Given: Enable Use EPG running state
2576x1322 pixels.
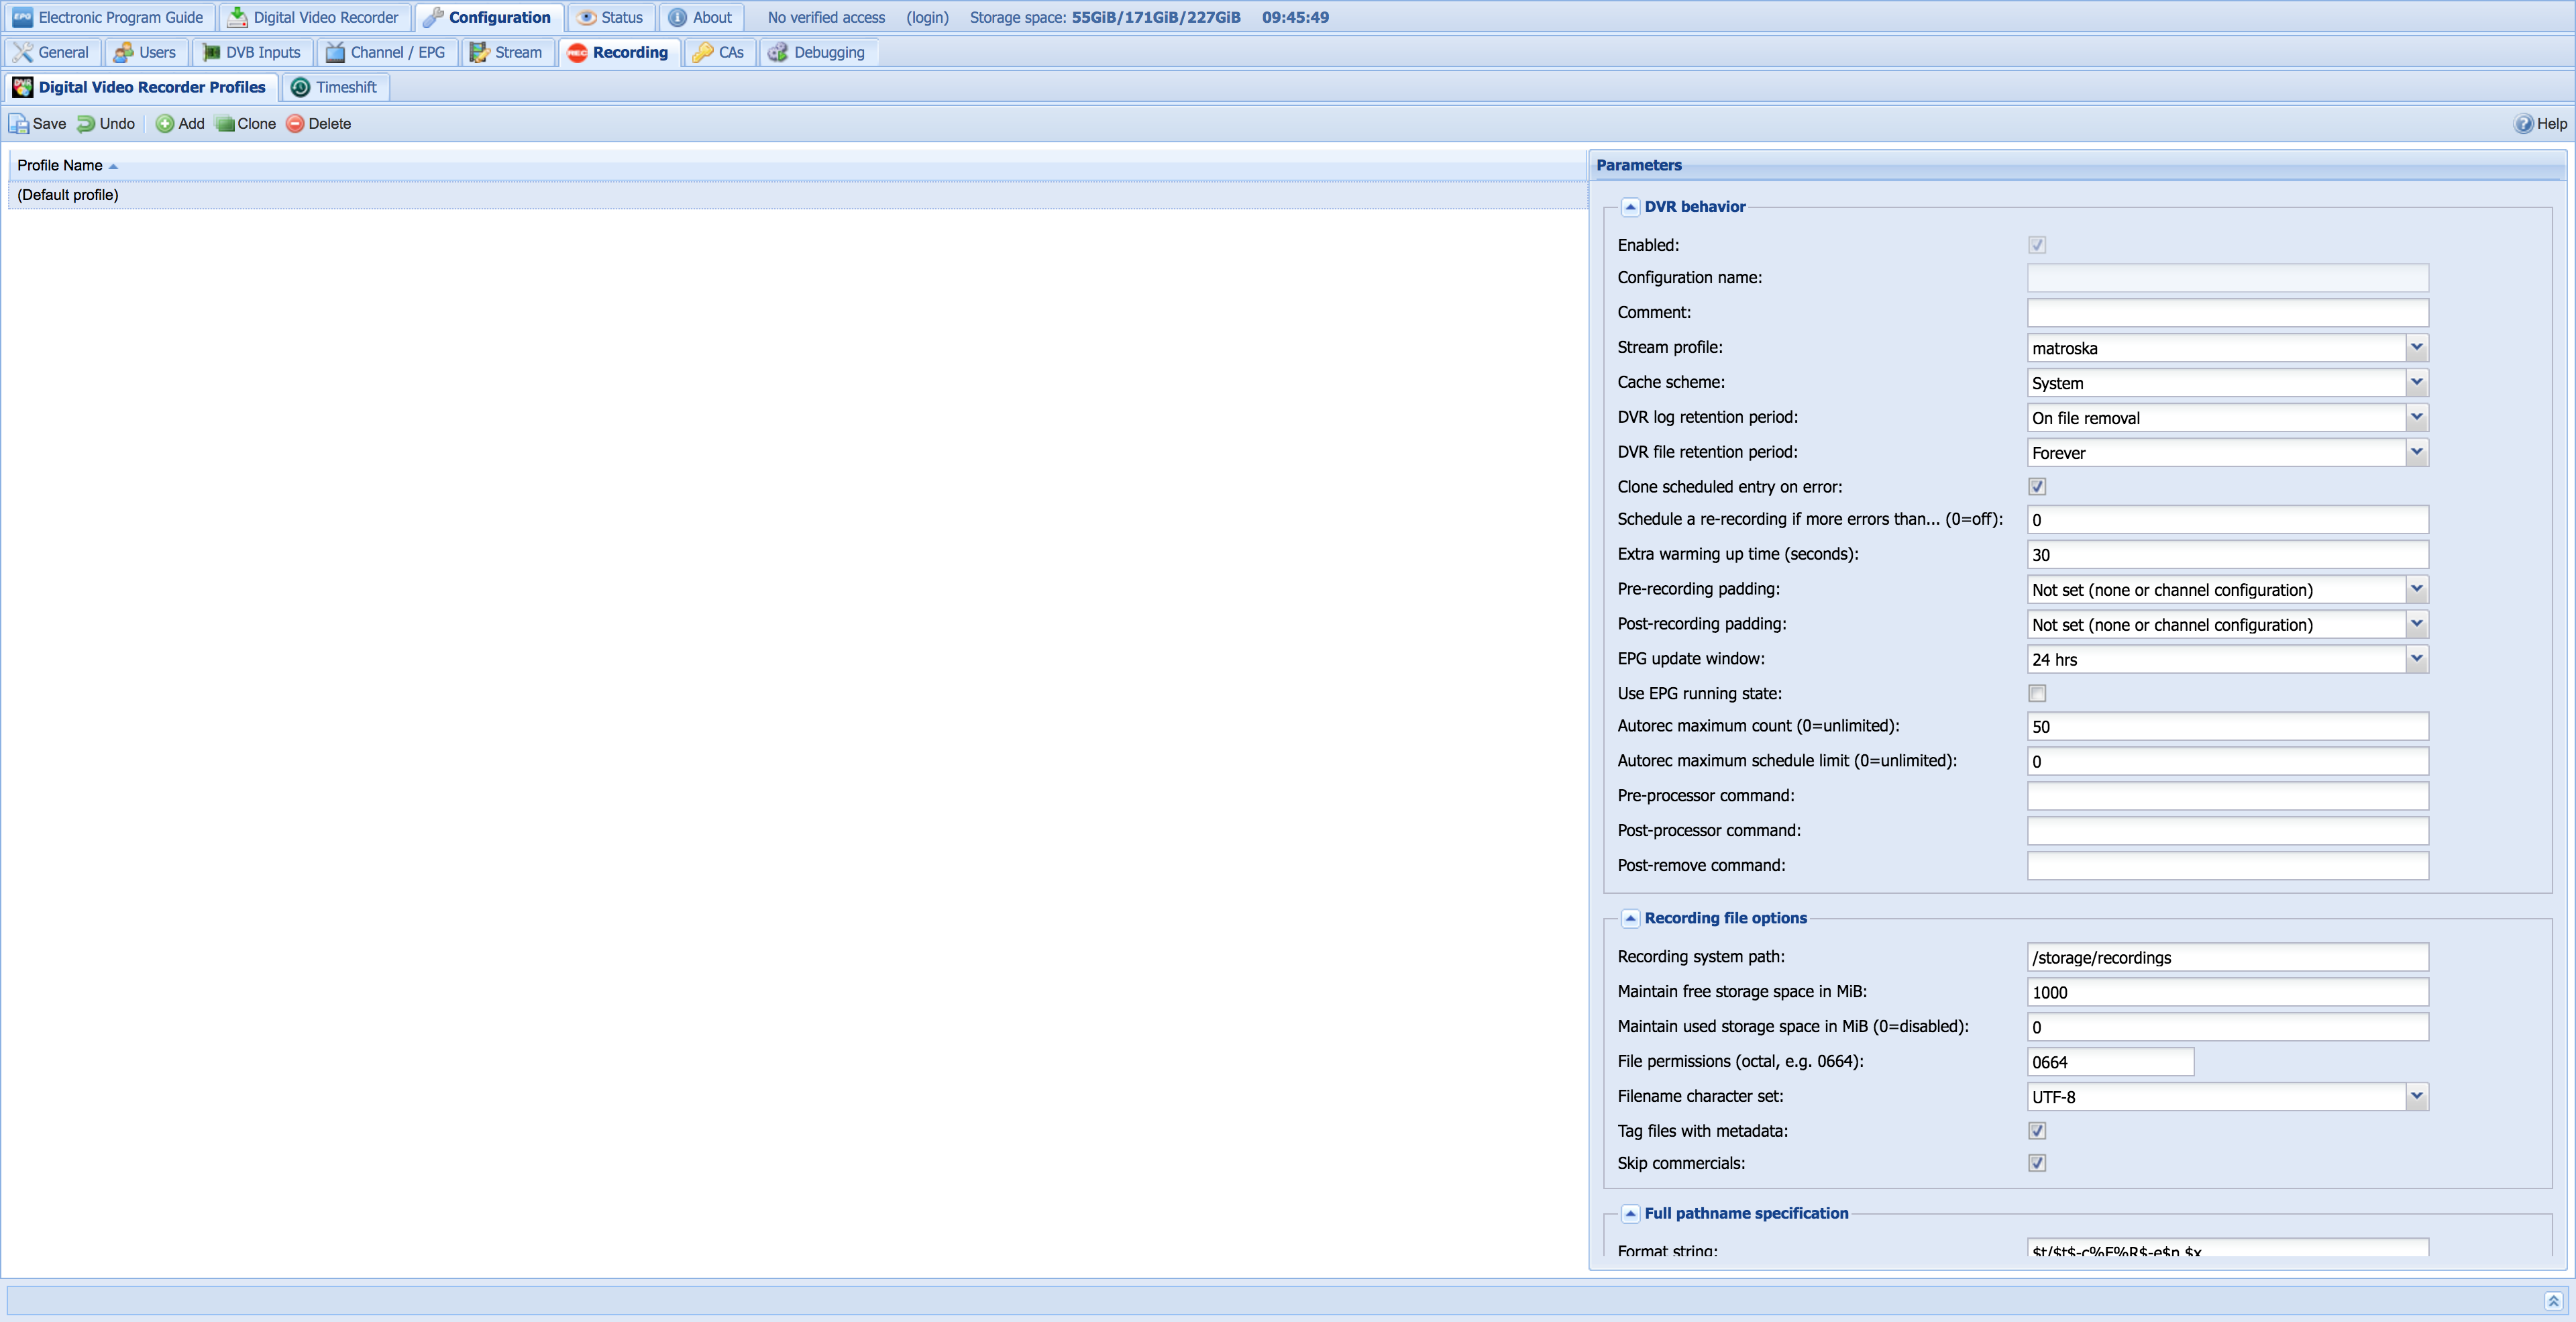Looking at the screenshot, I should tap(2037, 694).
